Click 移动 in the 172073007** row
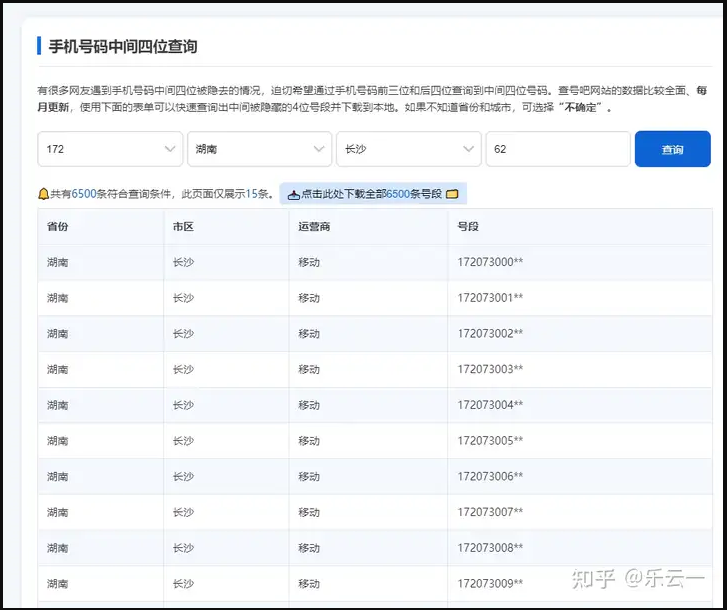The height and width of the screenshot is (610, 727). tap(309, 512)
